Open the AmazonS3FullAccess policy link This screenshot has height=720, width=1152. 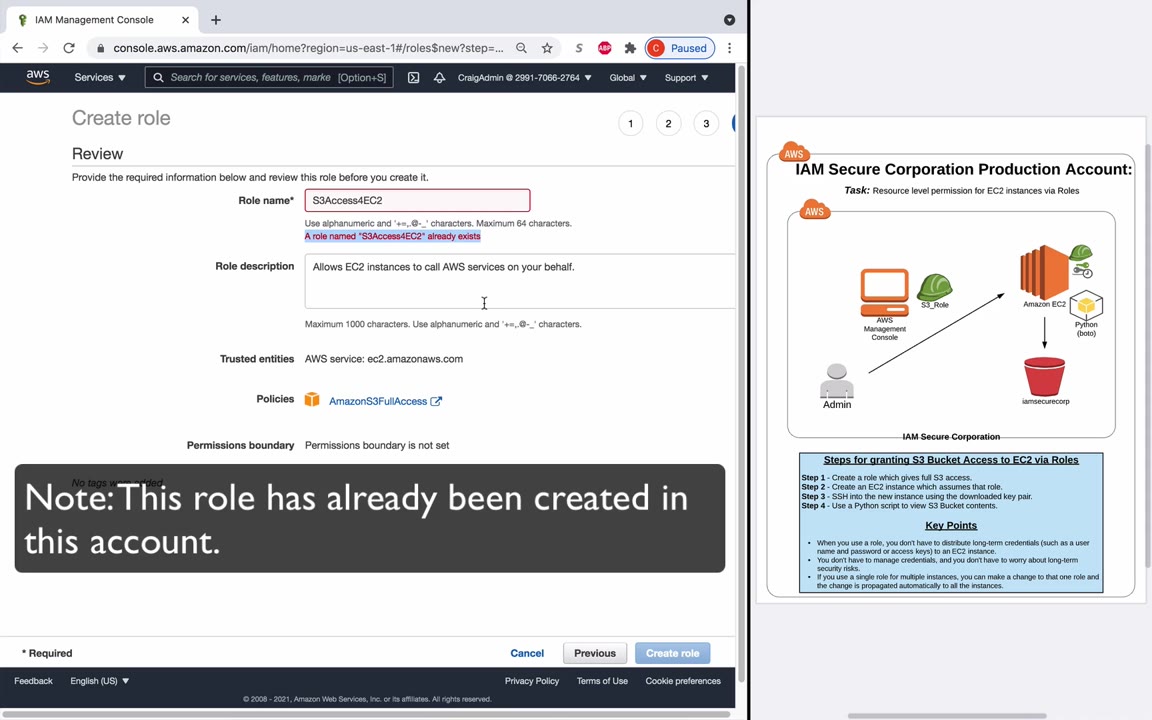tap(378, 401)
